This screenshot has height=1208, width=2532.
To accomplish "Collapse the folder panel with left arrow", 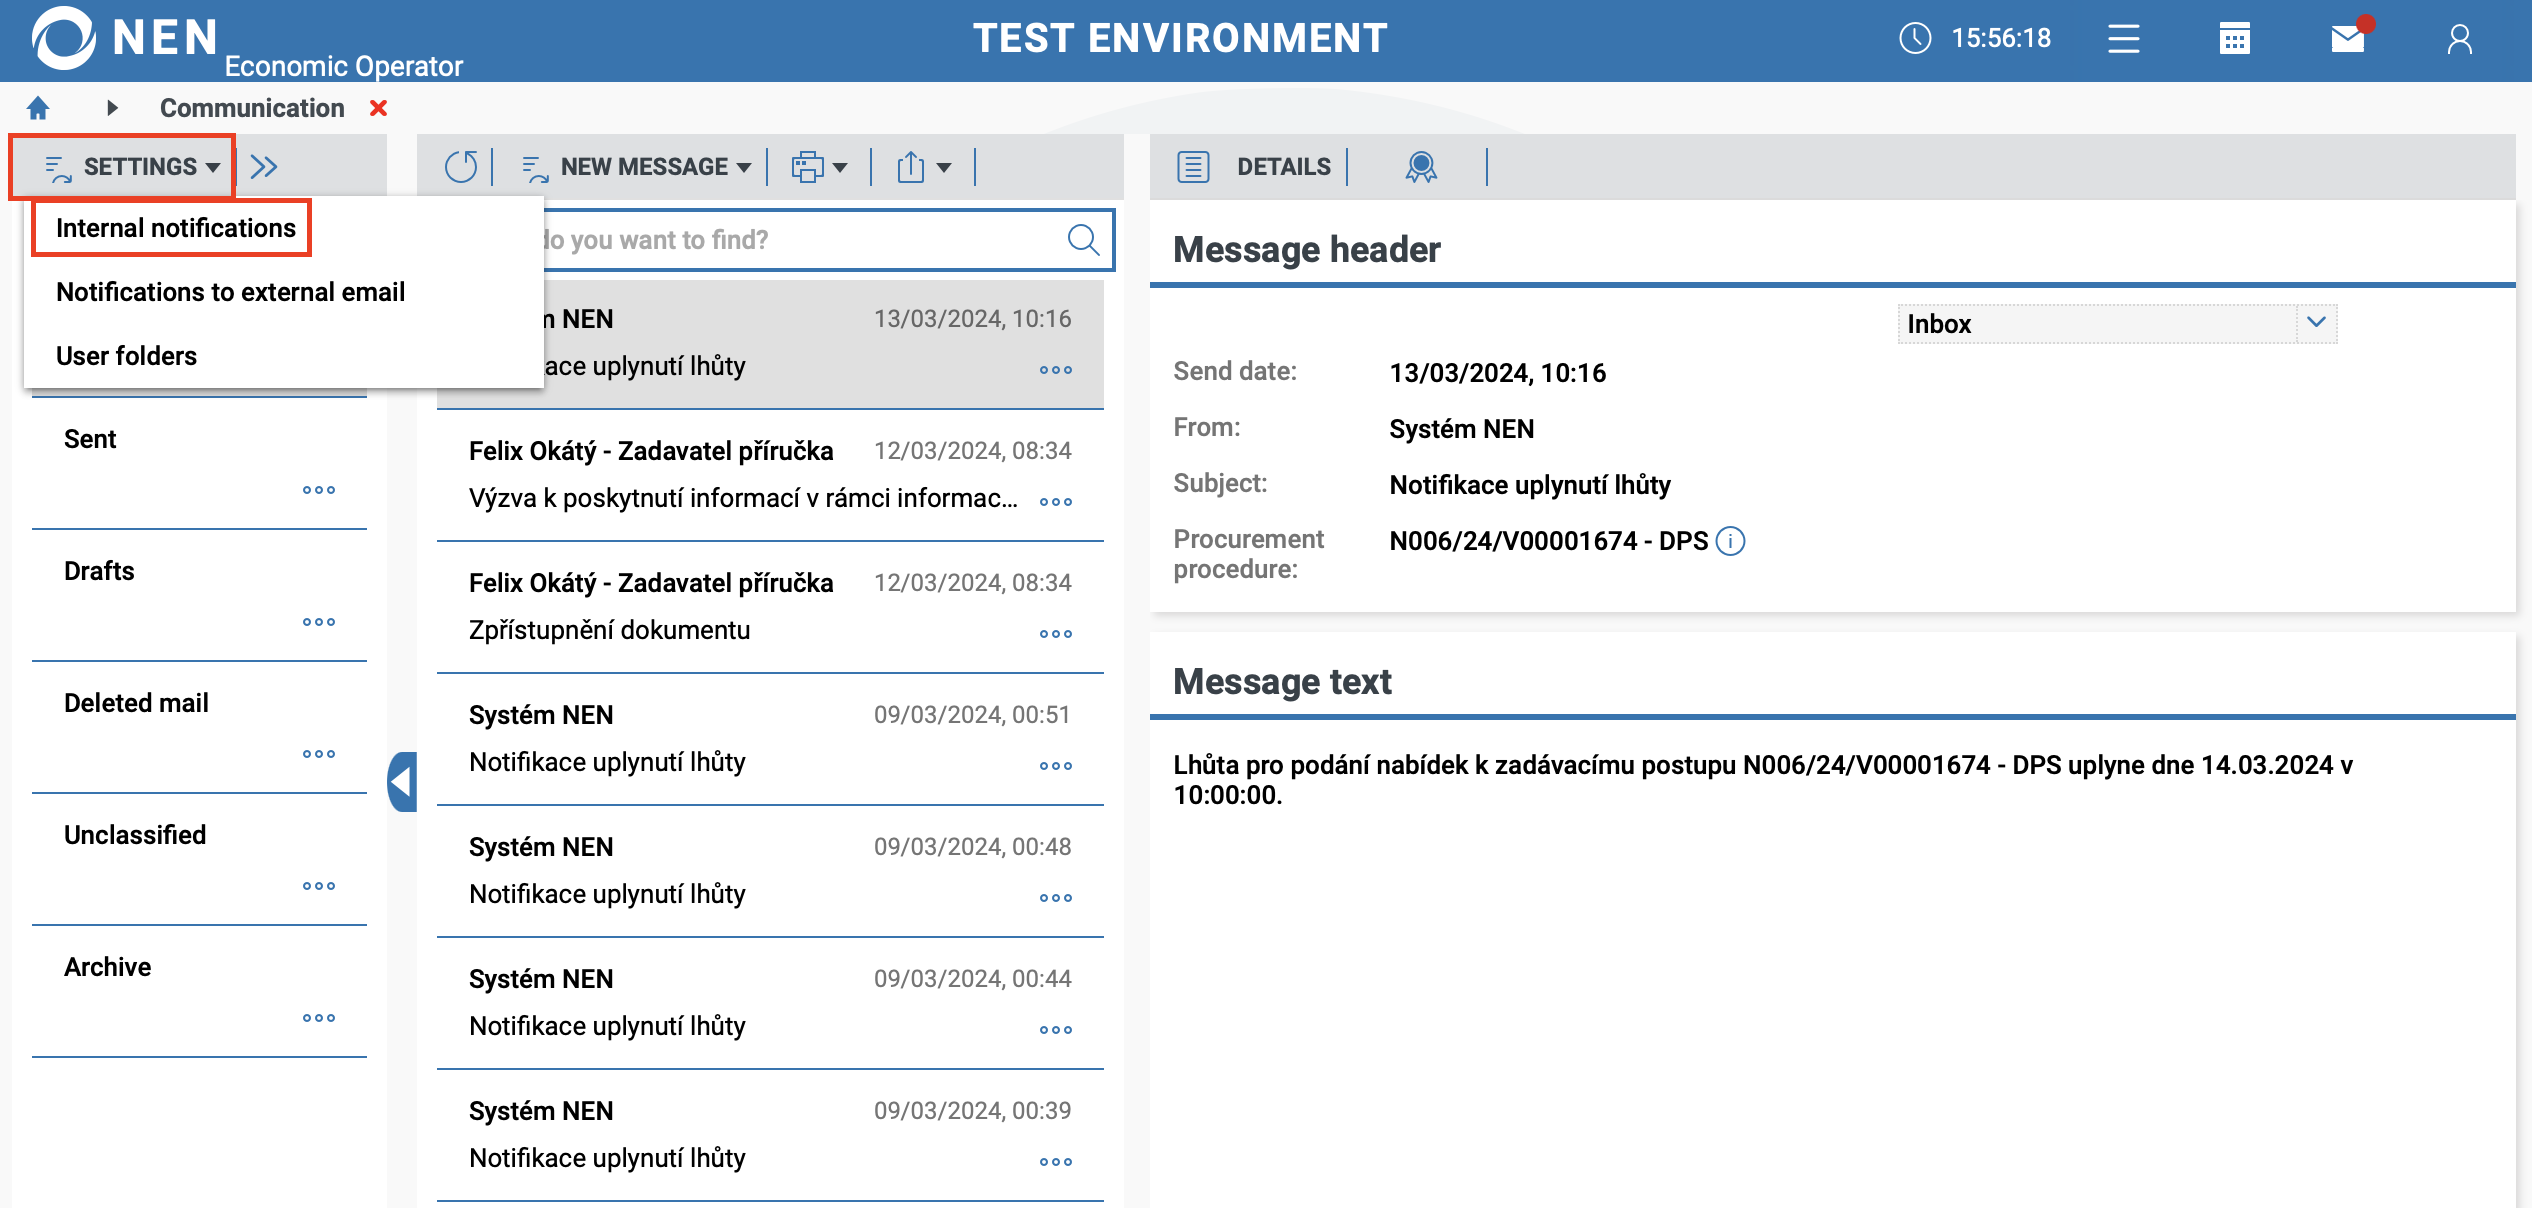I will (402, 782).
